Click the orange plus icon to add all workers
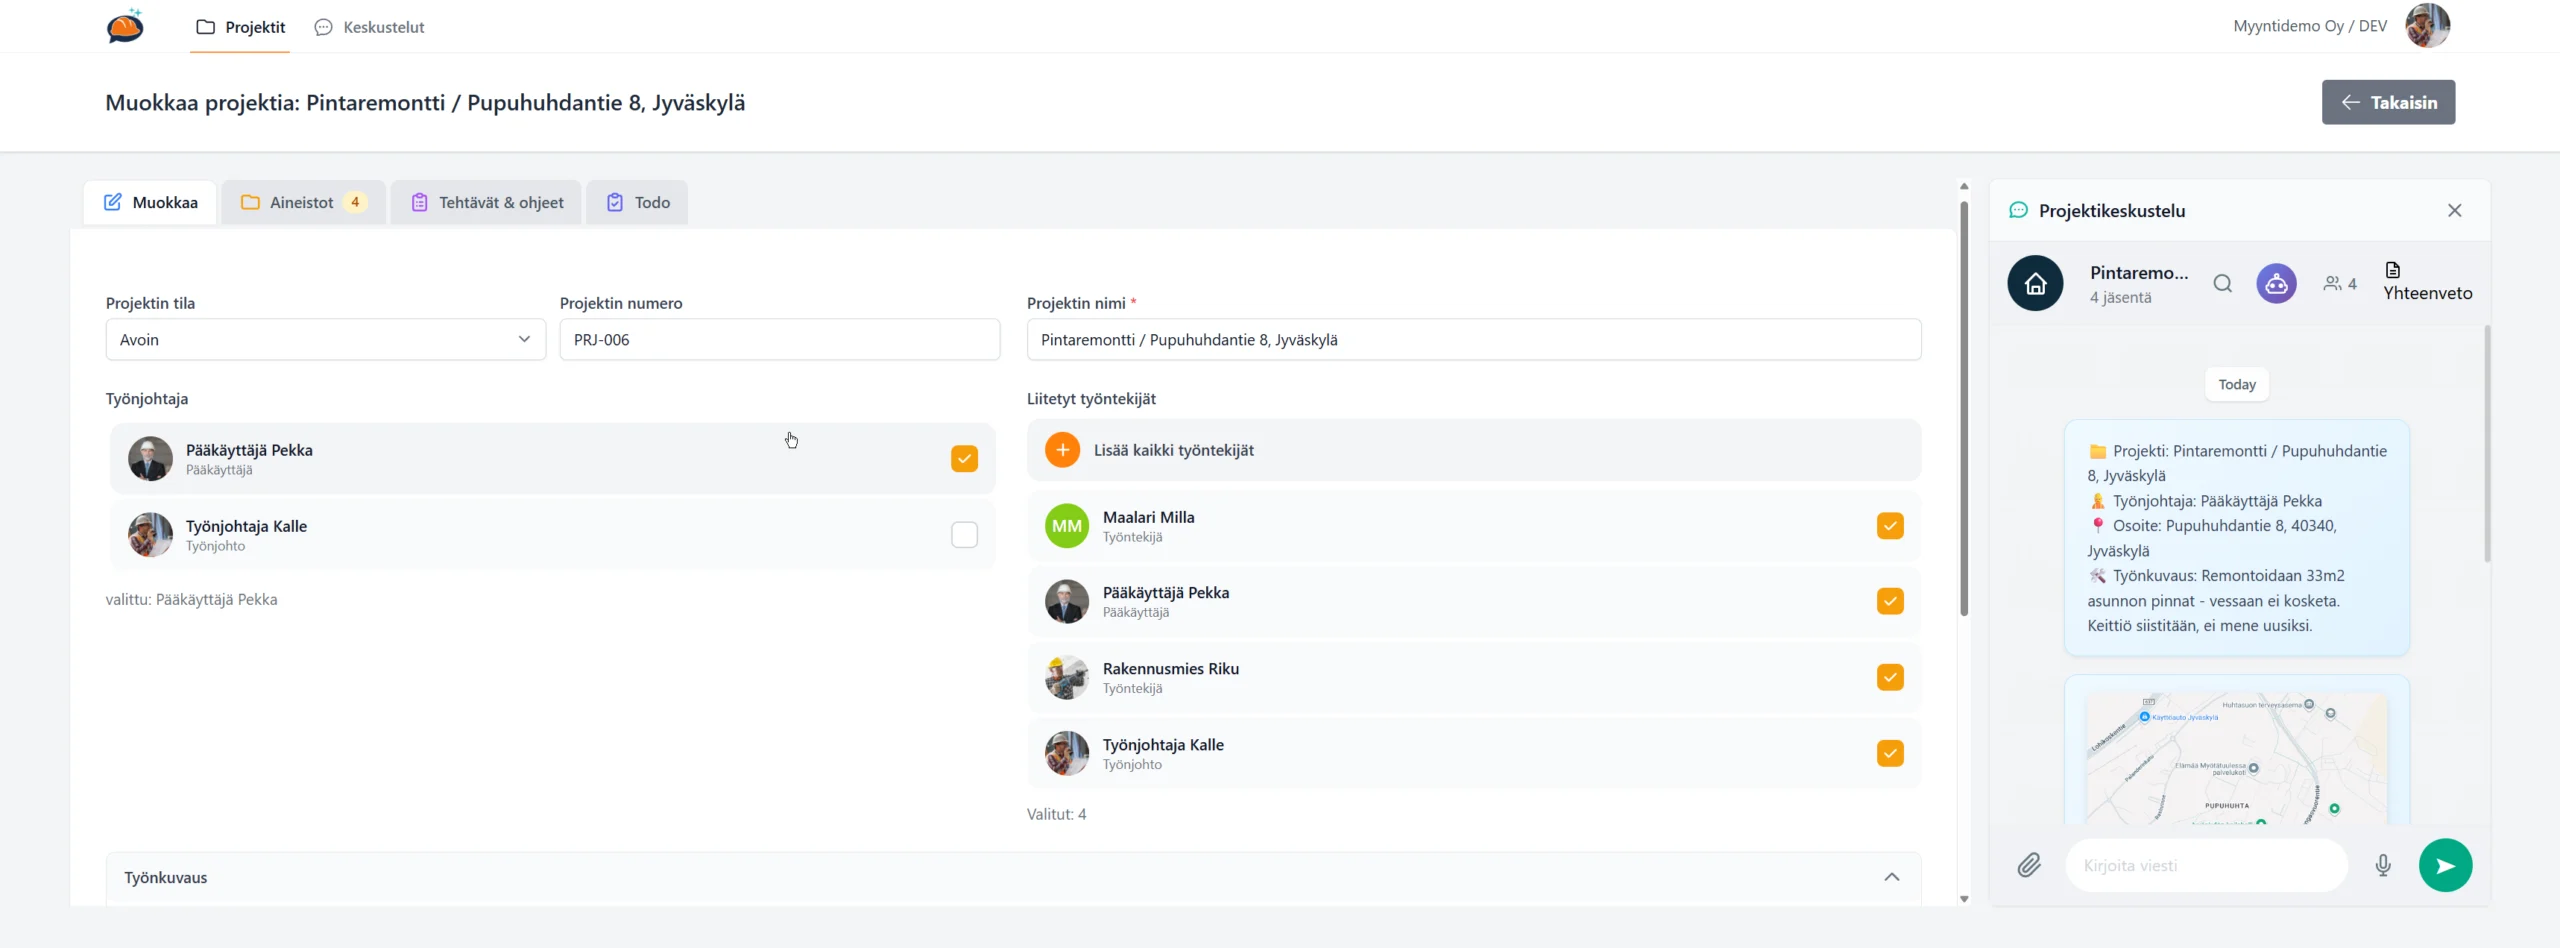 (x=1062, y=450)
